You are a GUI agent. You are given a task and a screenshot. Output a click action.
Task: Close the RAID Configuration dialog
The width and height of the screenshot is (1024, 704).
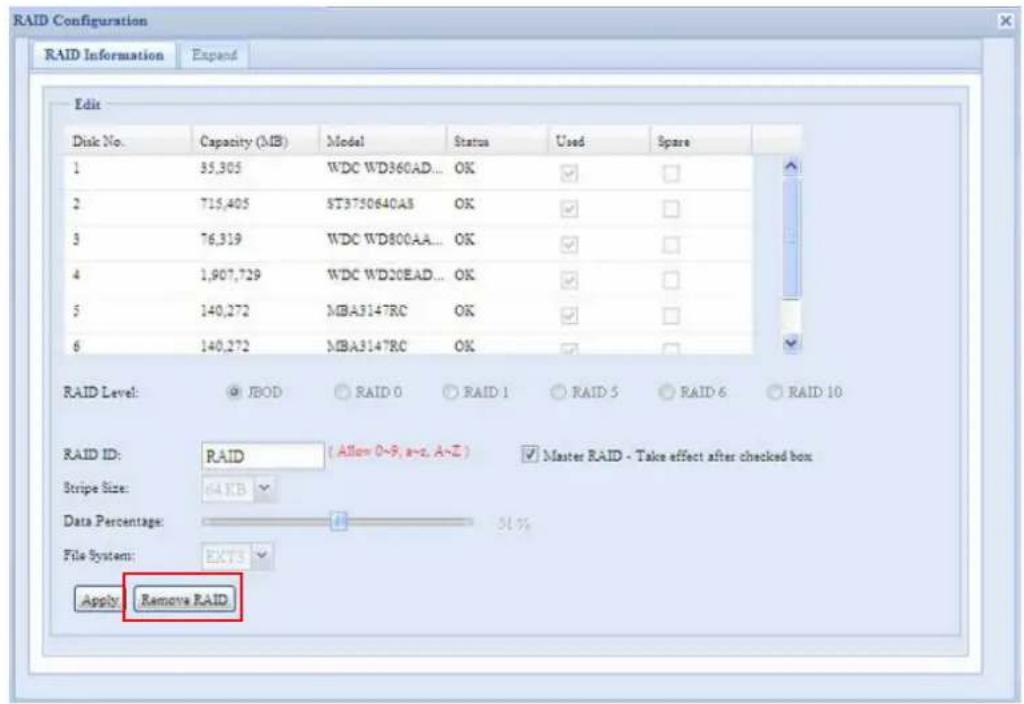point(1006,21)
